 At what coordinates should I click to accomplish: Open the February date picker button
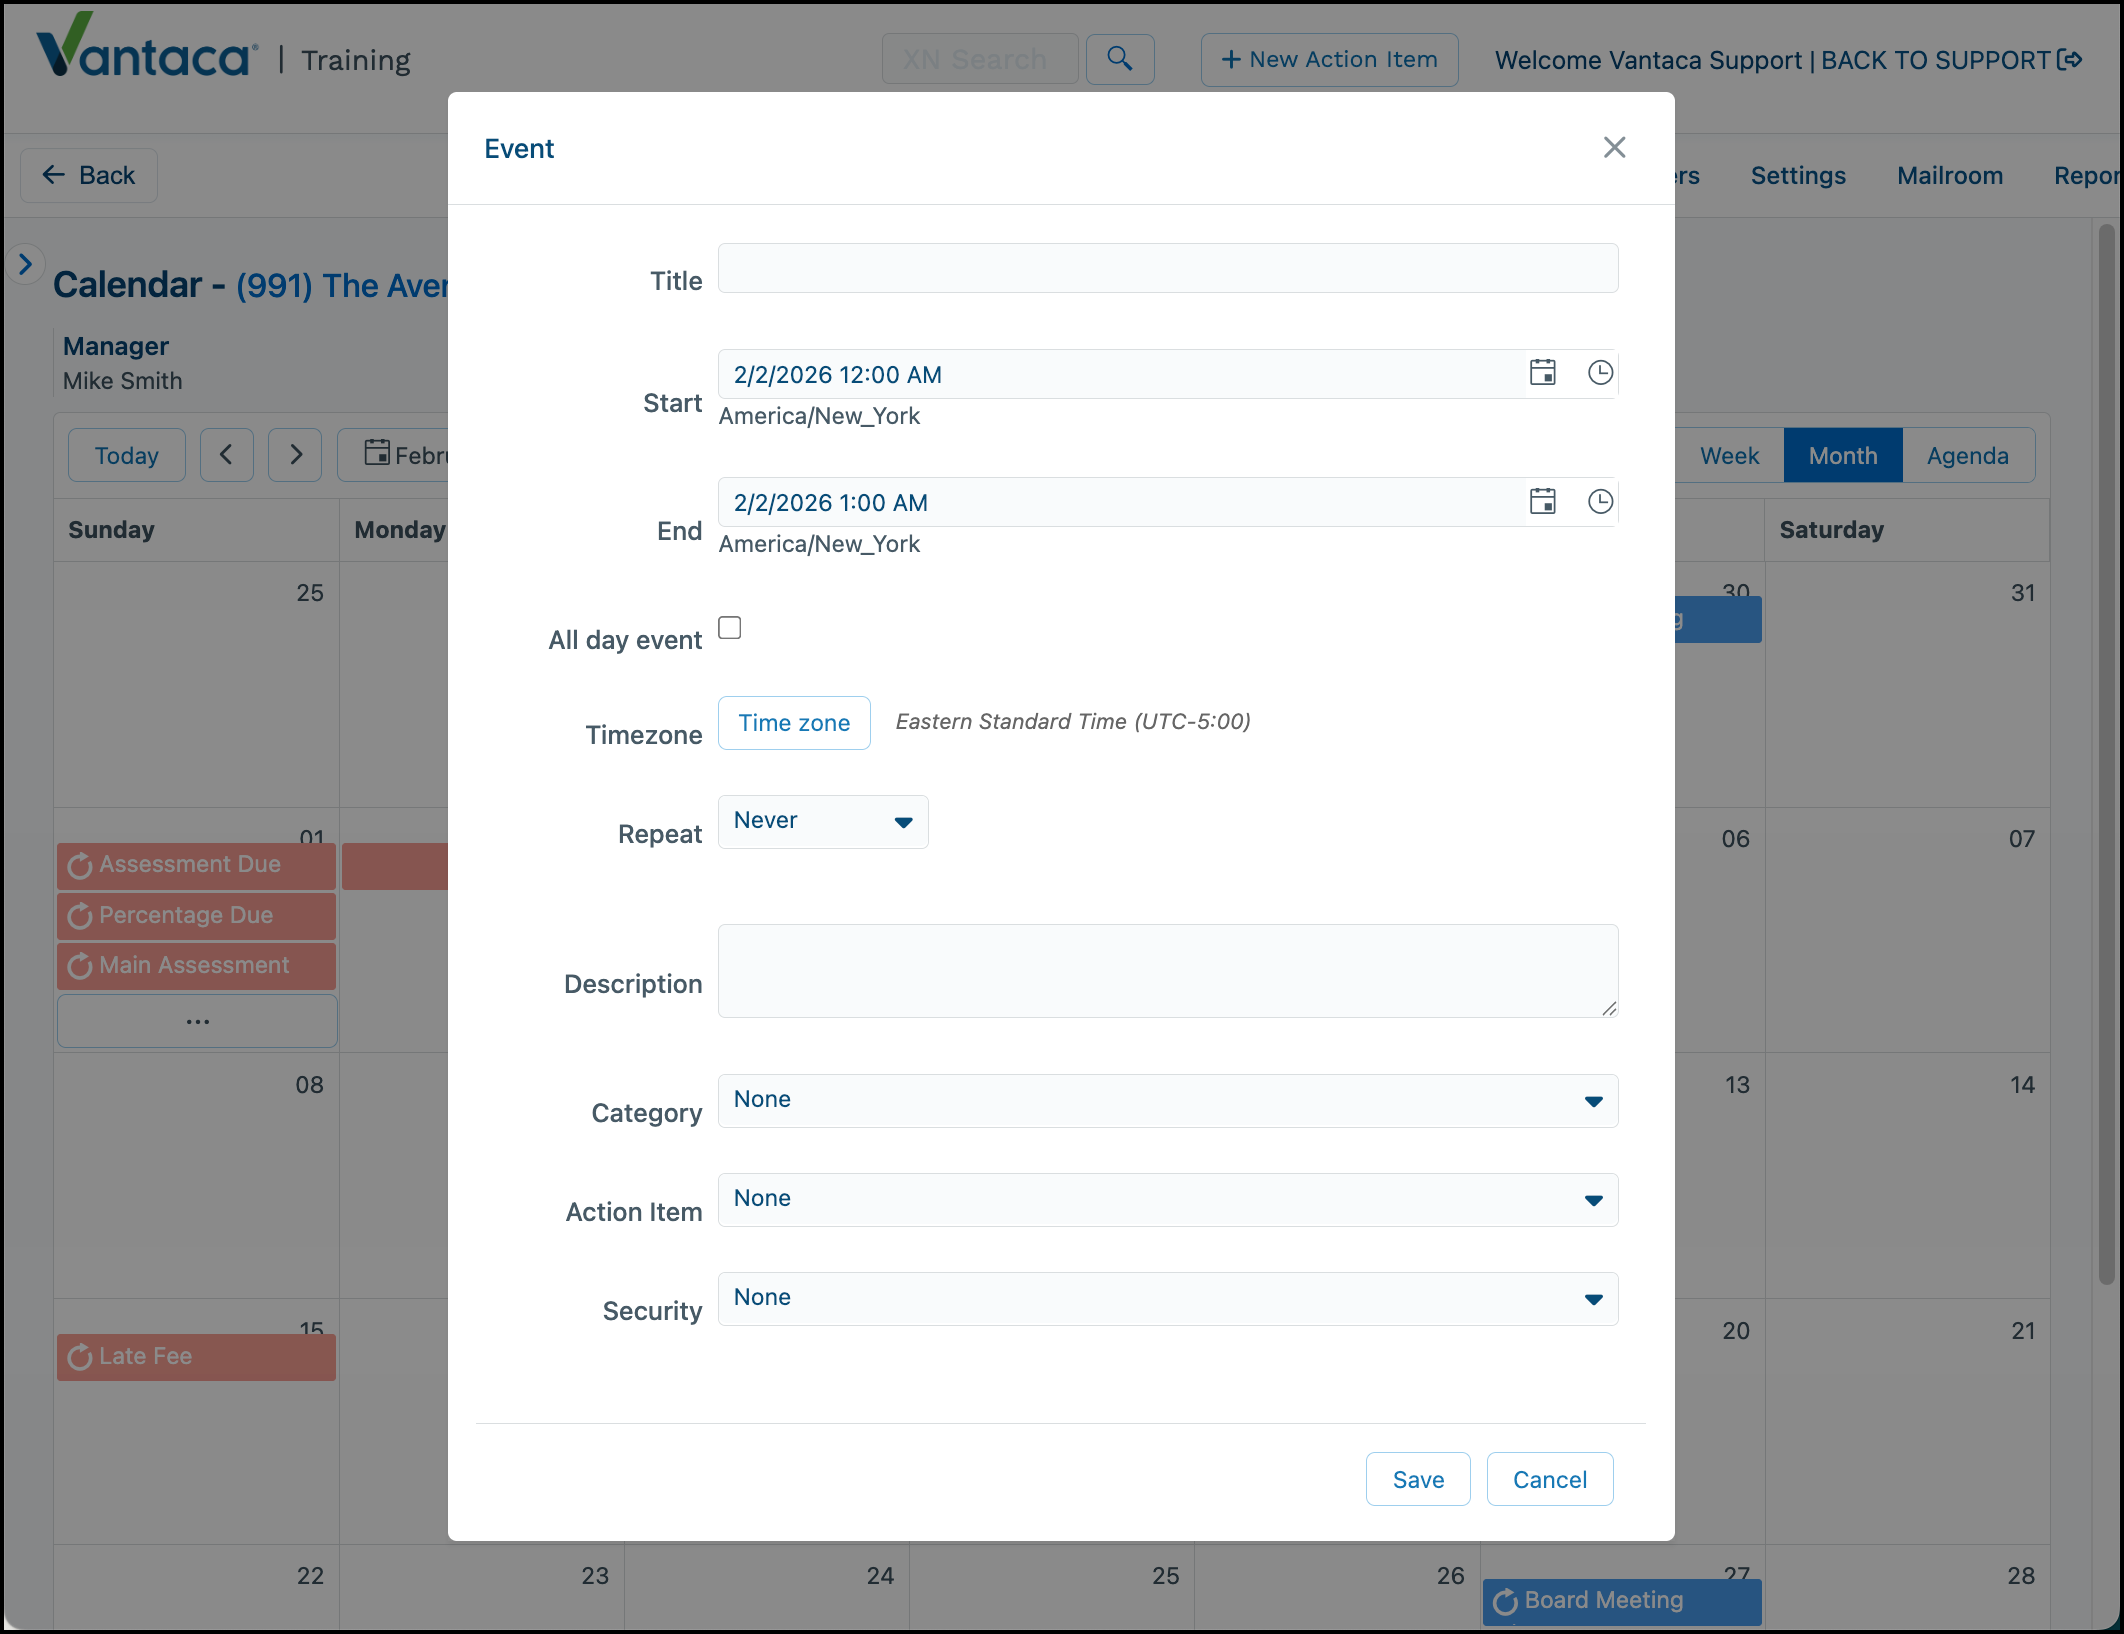[x=394, y=455]
